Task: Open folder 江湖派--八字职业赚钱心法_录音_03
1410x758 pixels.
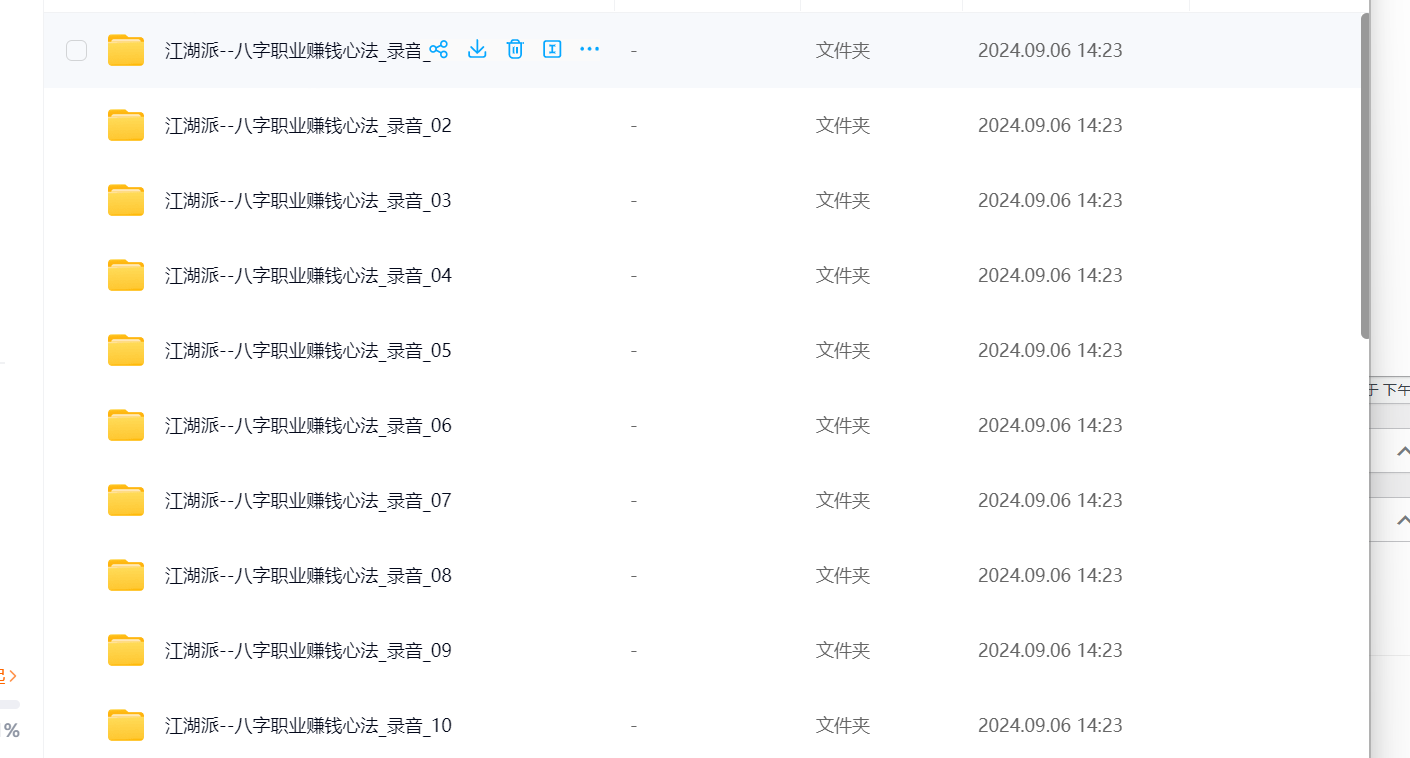Action: tap(308, 200)
